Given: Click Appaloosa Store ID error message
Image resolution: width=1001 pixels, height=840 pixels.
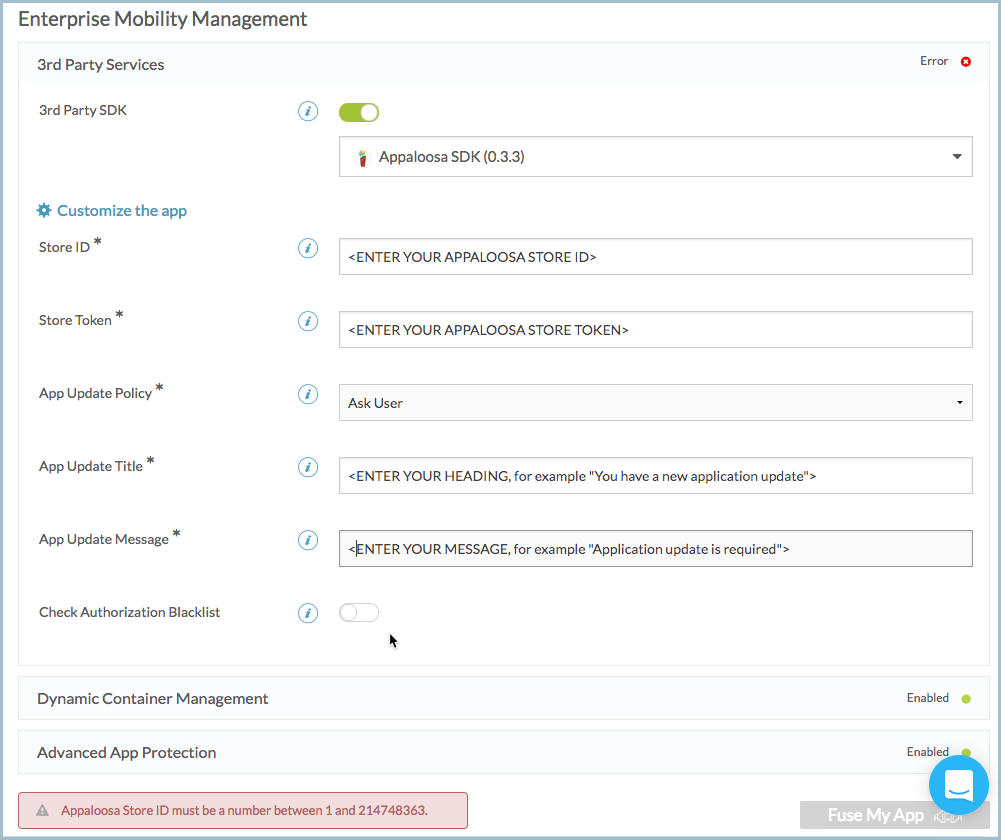Looking at the screenshot, I should click(x=245, y=811).
